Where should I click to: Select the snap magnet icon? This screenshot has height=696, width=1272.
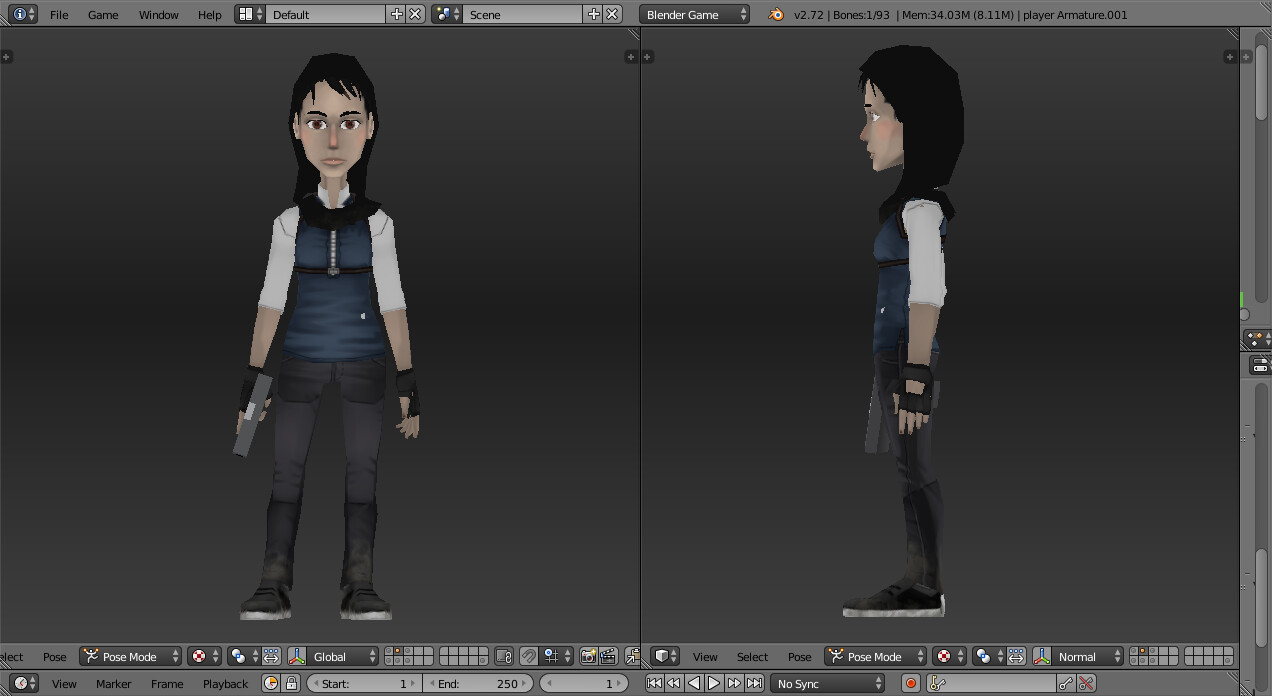click(529, 656)
